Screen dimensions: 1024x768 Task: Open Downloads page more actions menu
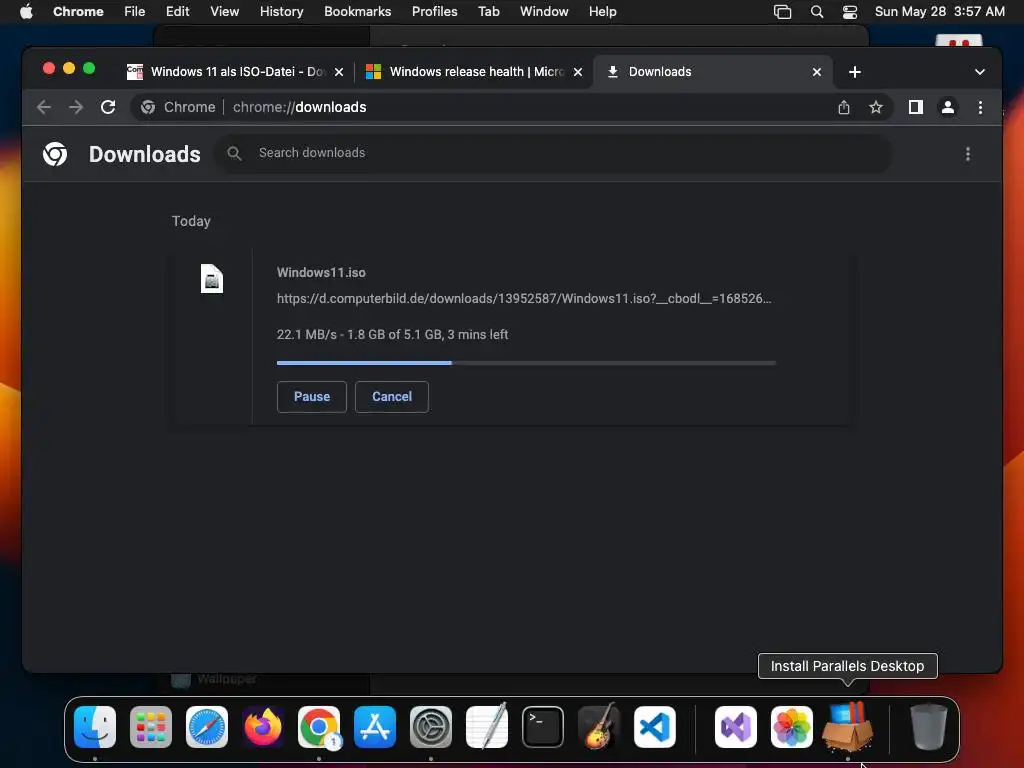pyautogui.click(x=967, y=154)
